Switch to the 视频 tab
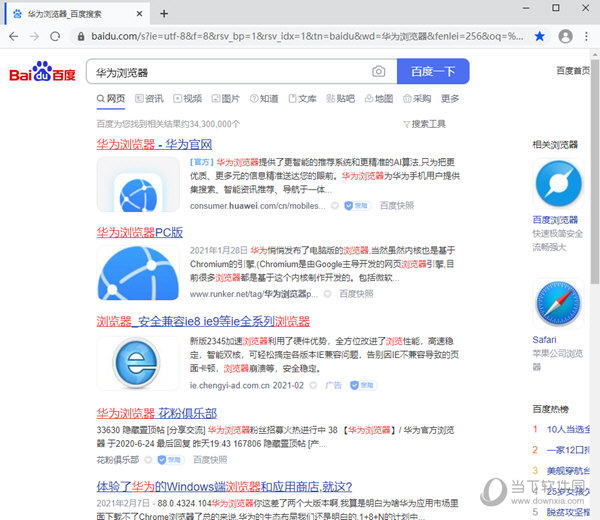The image size is (600, 520). pyautogui.click(x=188, y=99)
